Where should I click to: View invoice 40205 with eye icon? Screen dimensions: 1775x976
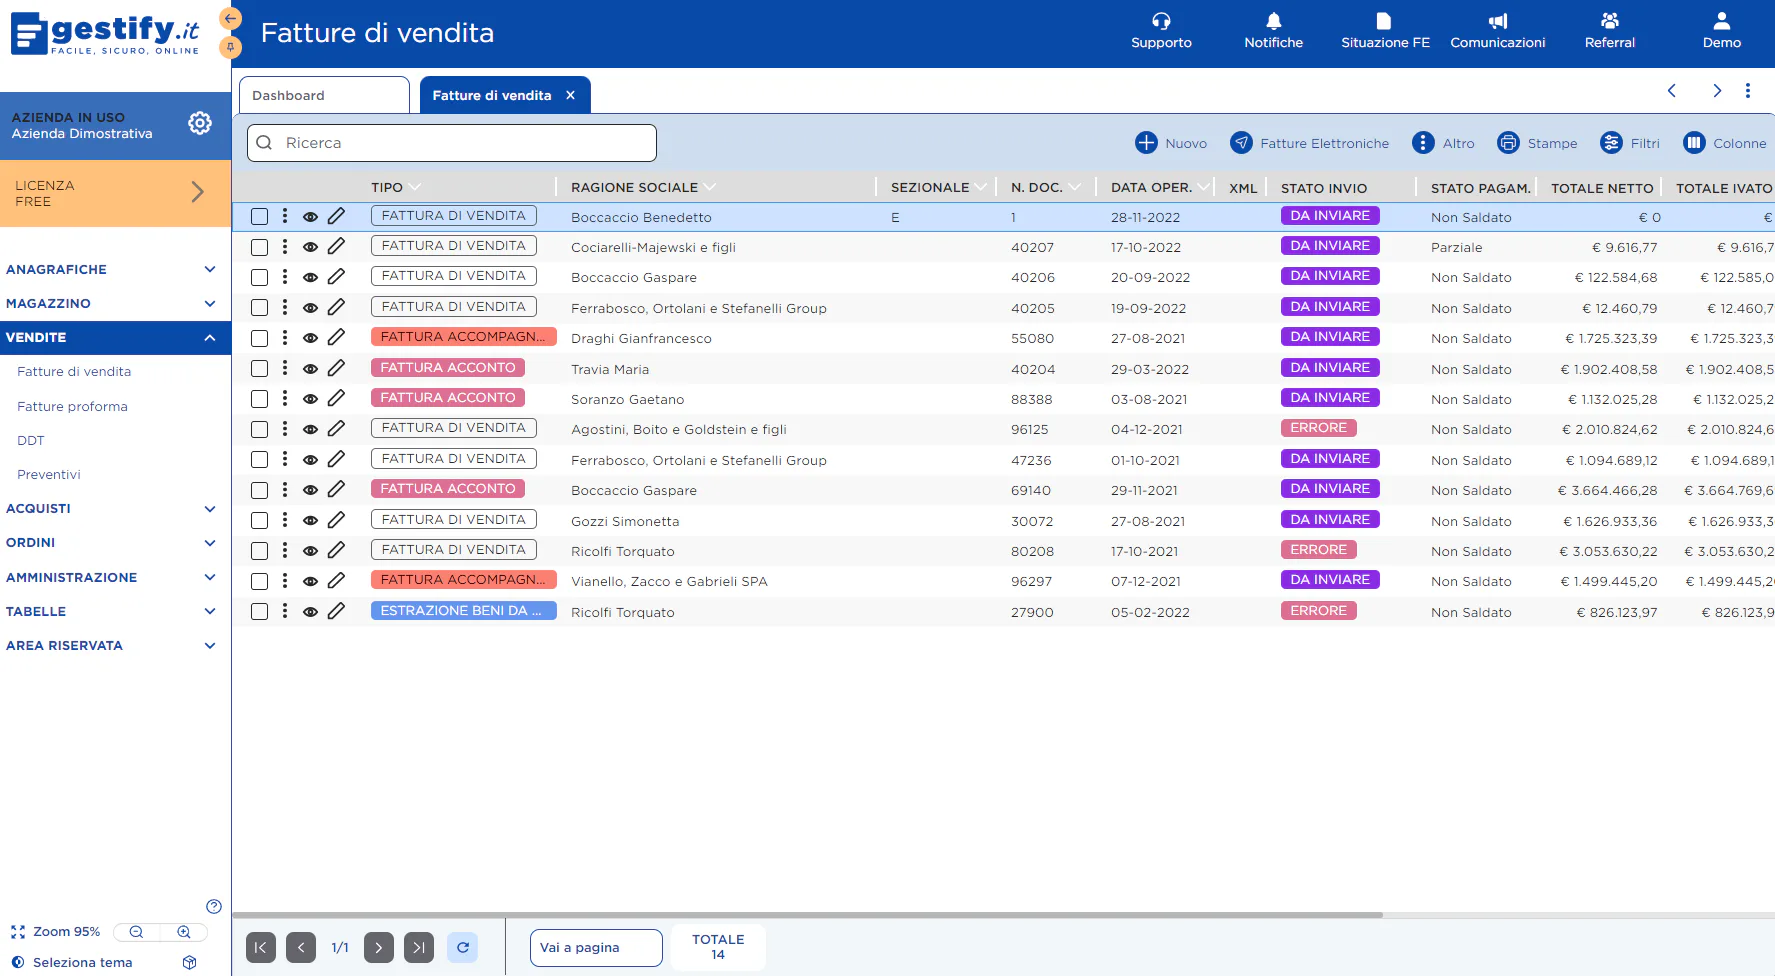[x=310, y=308]
